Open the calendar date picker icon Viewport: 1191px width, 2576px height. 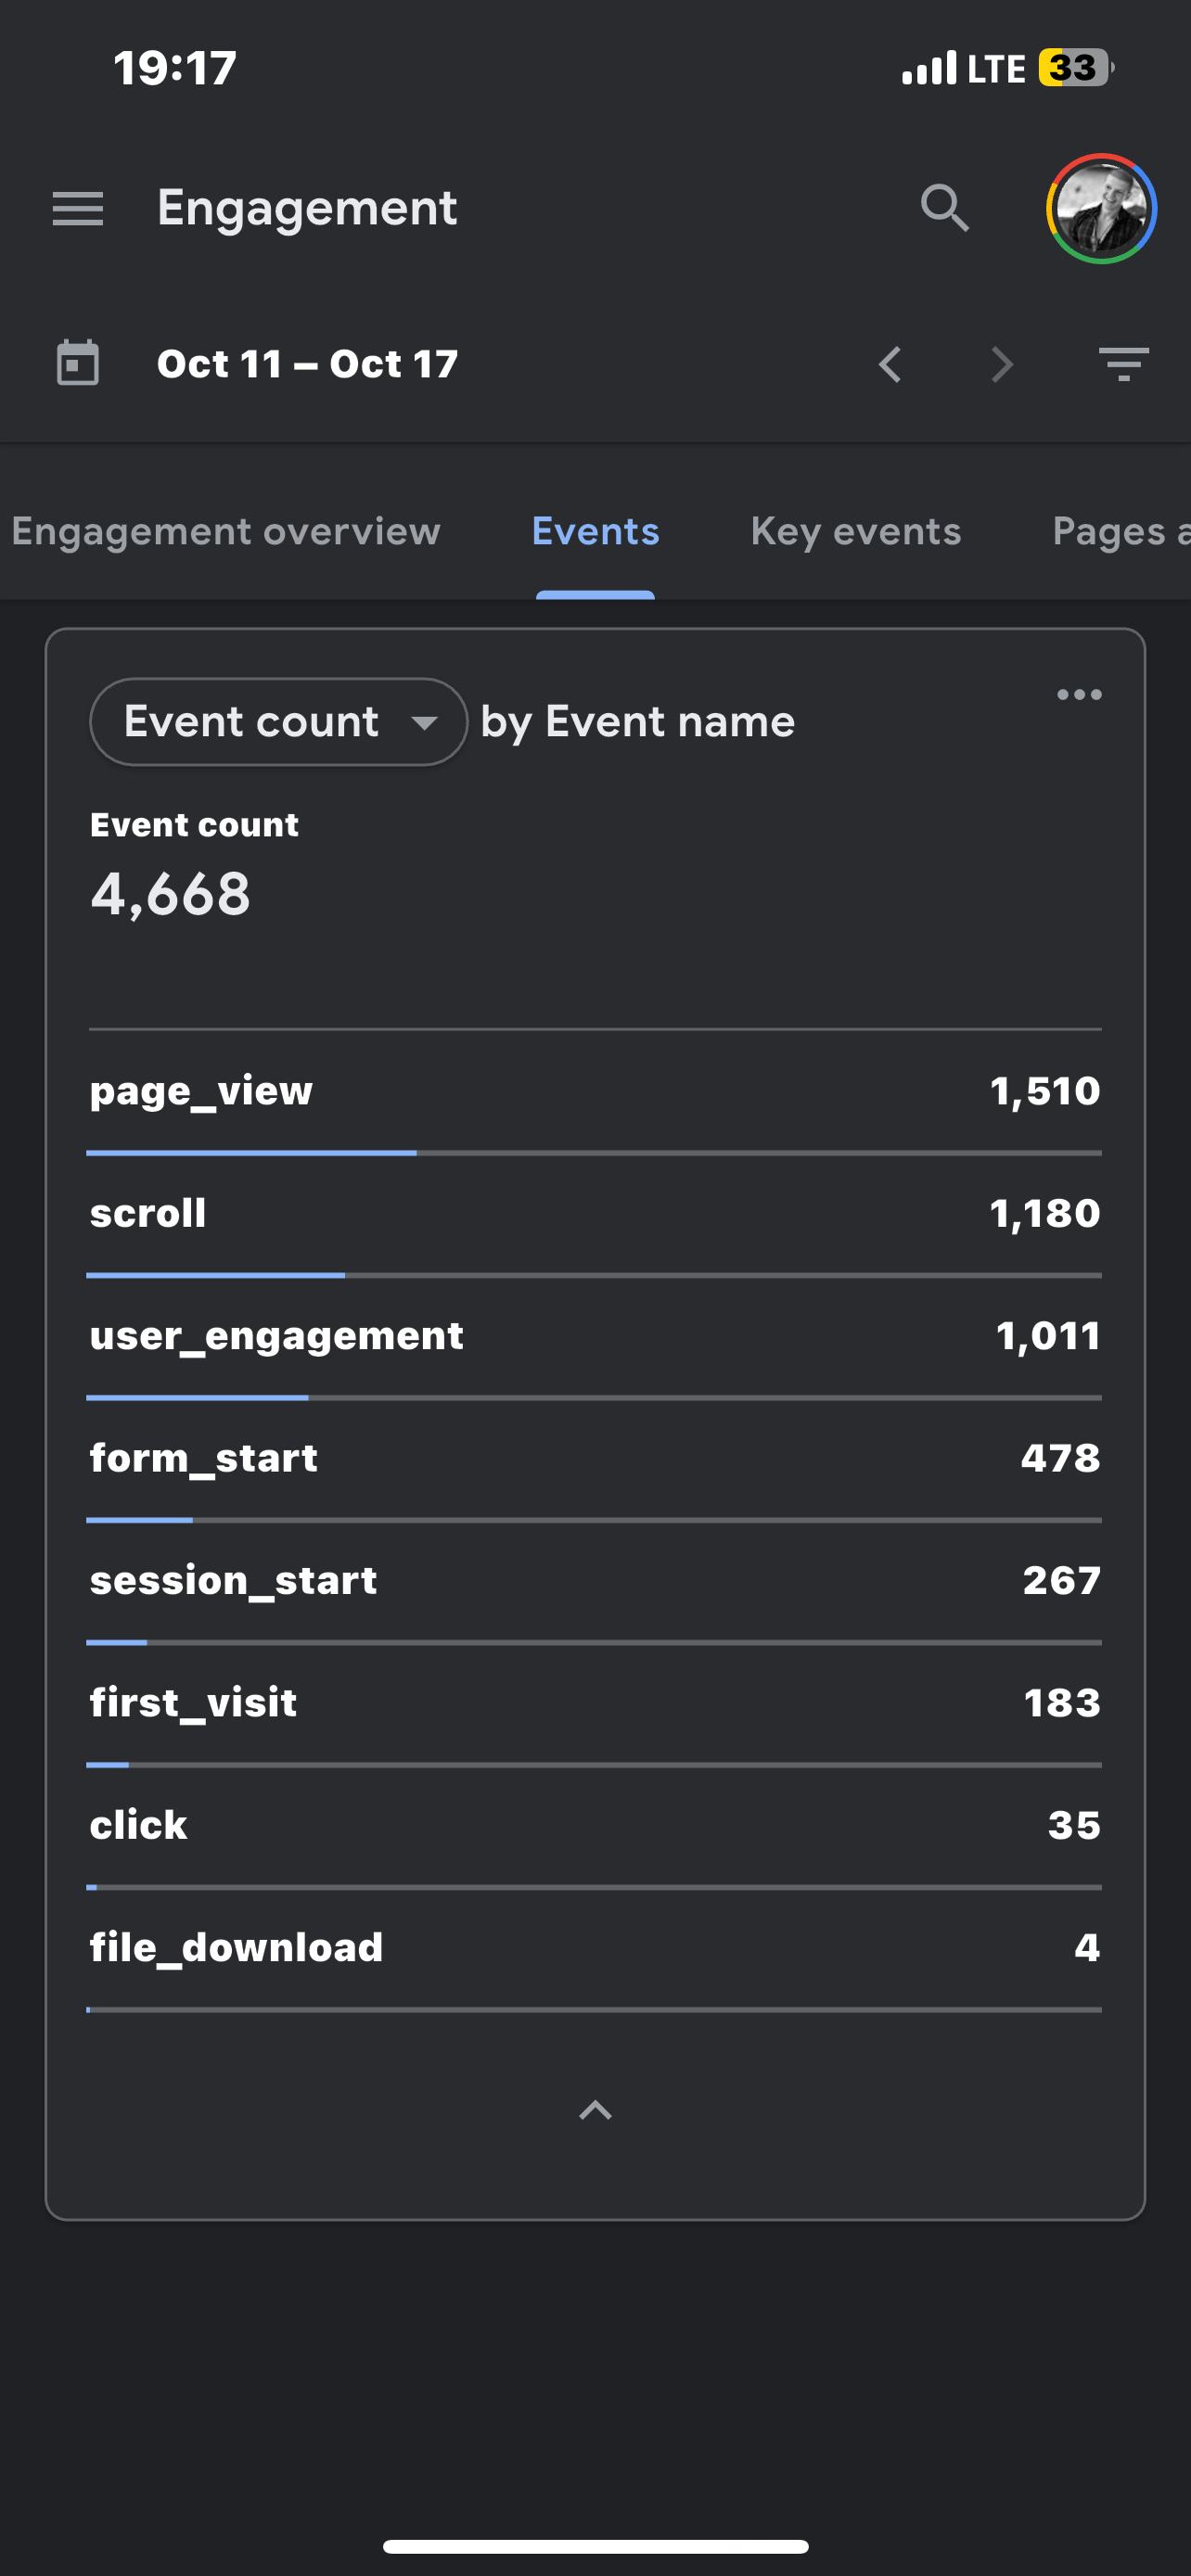point(78,363)
